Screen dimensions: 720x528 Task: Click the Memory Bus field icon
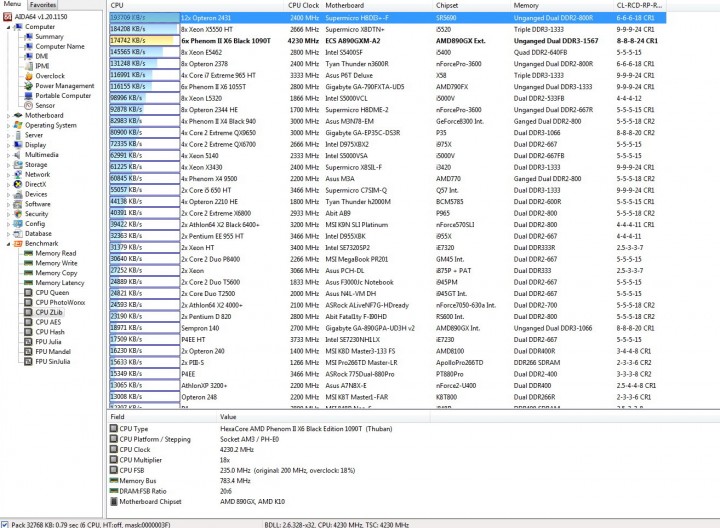114,481
